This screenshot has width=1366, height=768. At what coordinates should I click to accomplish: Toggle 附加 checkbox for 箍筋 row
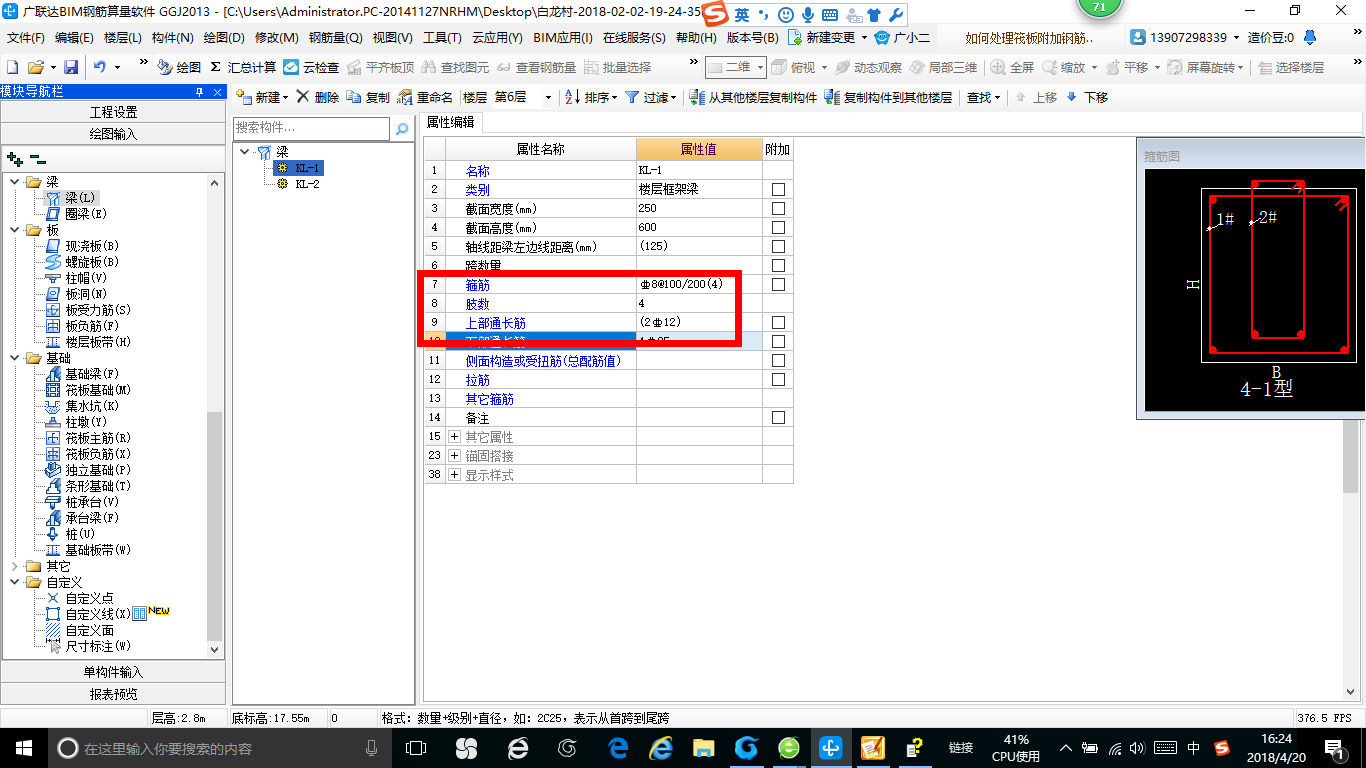tap(778, 285)
